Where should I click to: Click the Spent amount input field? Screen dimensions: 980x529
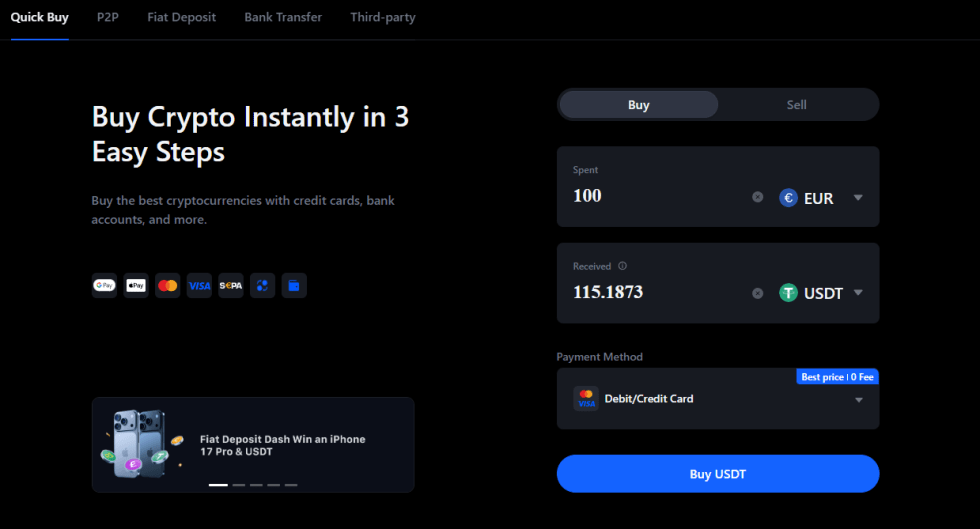click(x=655, y=196)
